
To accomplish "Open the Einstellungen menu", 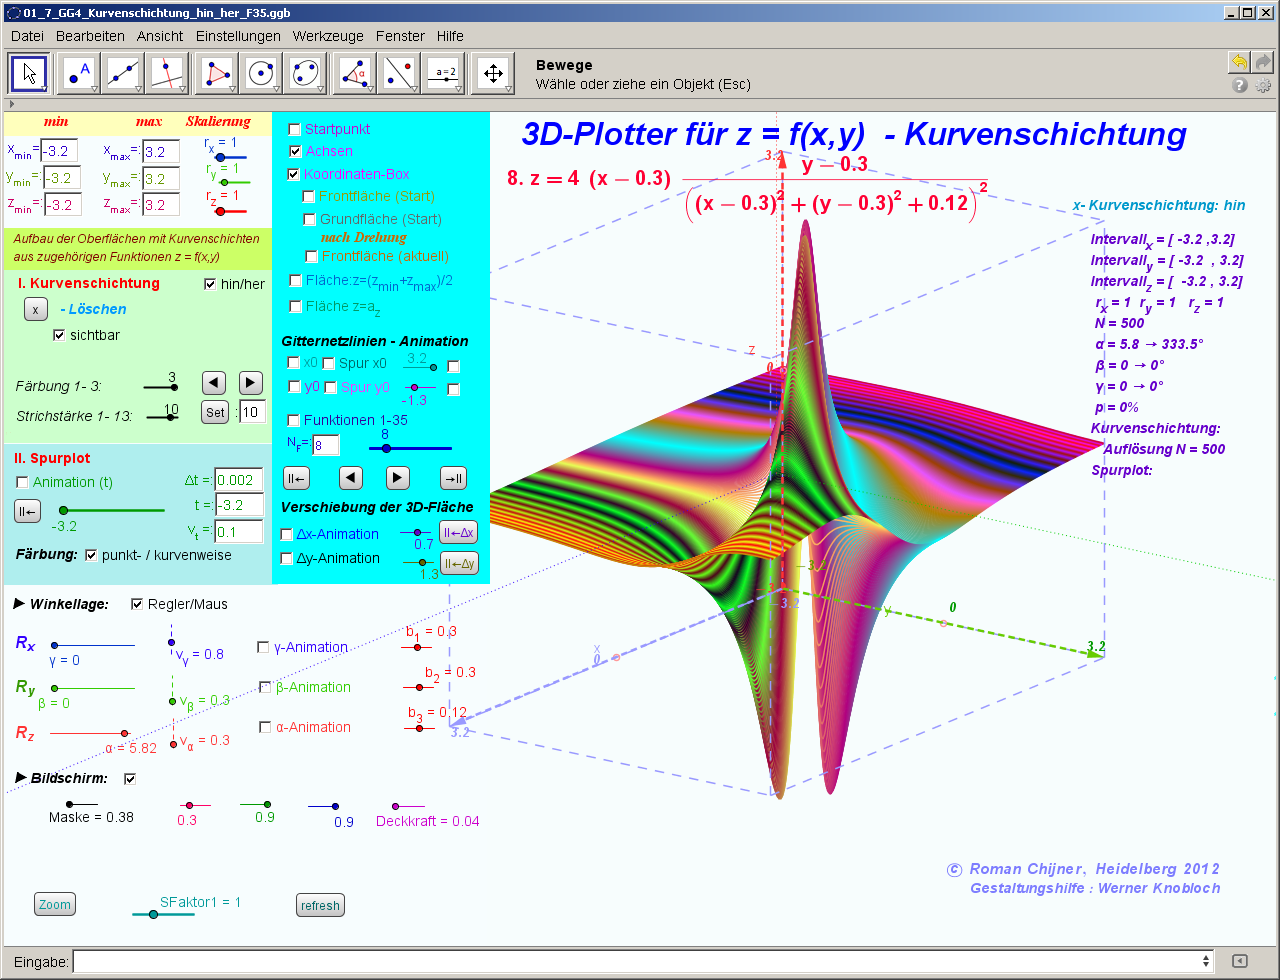I will [x=238, y=36].
